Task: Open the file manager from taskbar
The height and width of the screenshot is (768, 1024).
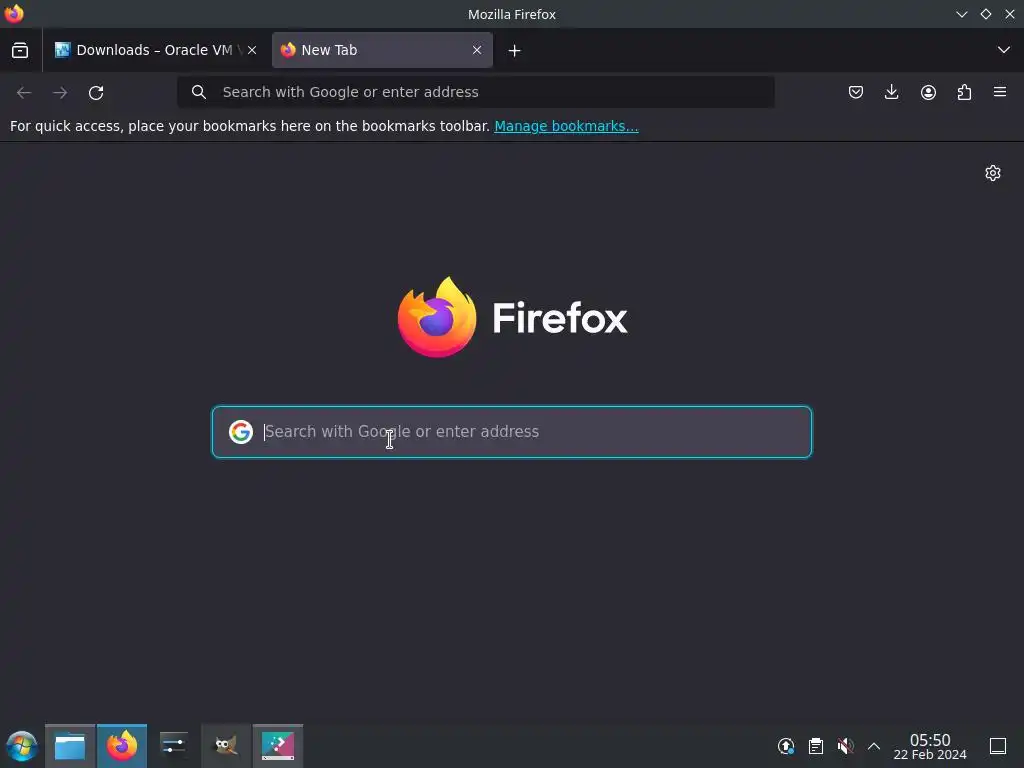Action: [x=70, y=746]
